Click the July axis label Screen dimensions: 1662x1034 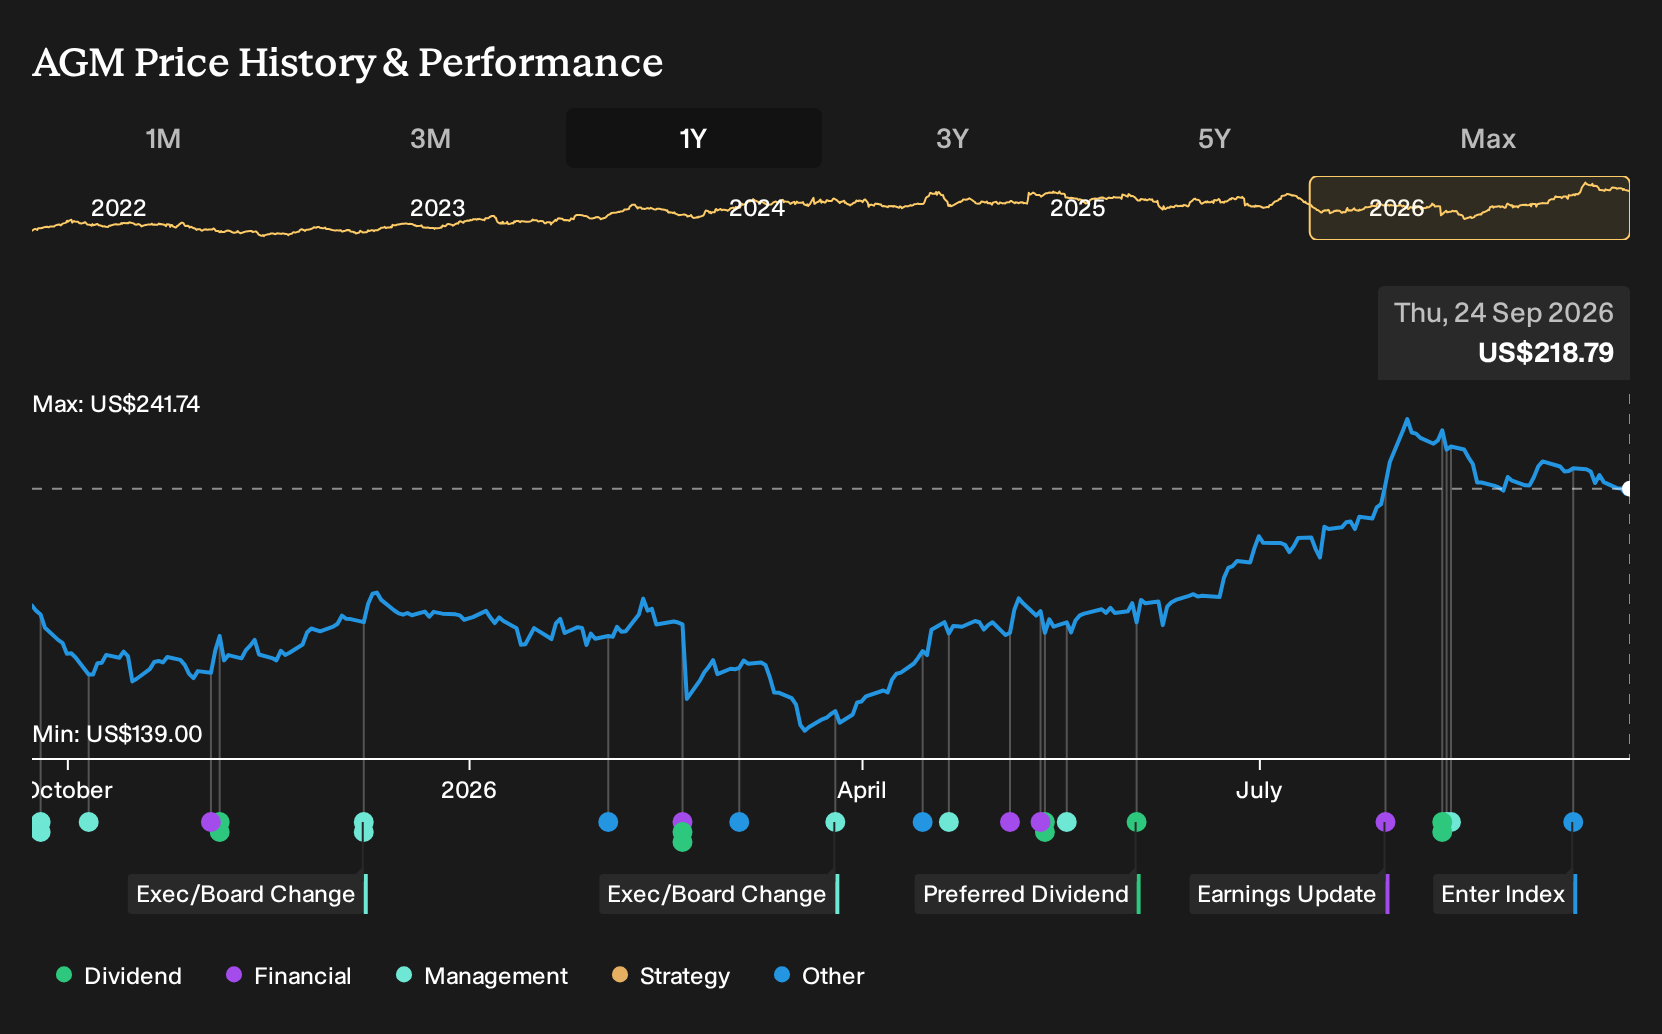click(1259, 790)
